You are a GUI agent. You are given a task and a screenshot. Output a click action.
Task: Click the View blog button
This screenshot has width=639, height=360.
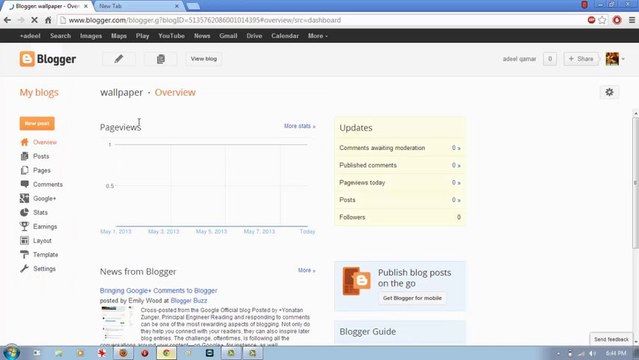pos(204,59)
